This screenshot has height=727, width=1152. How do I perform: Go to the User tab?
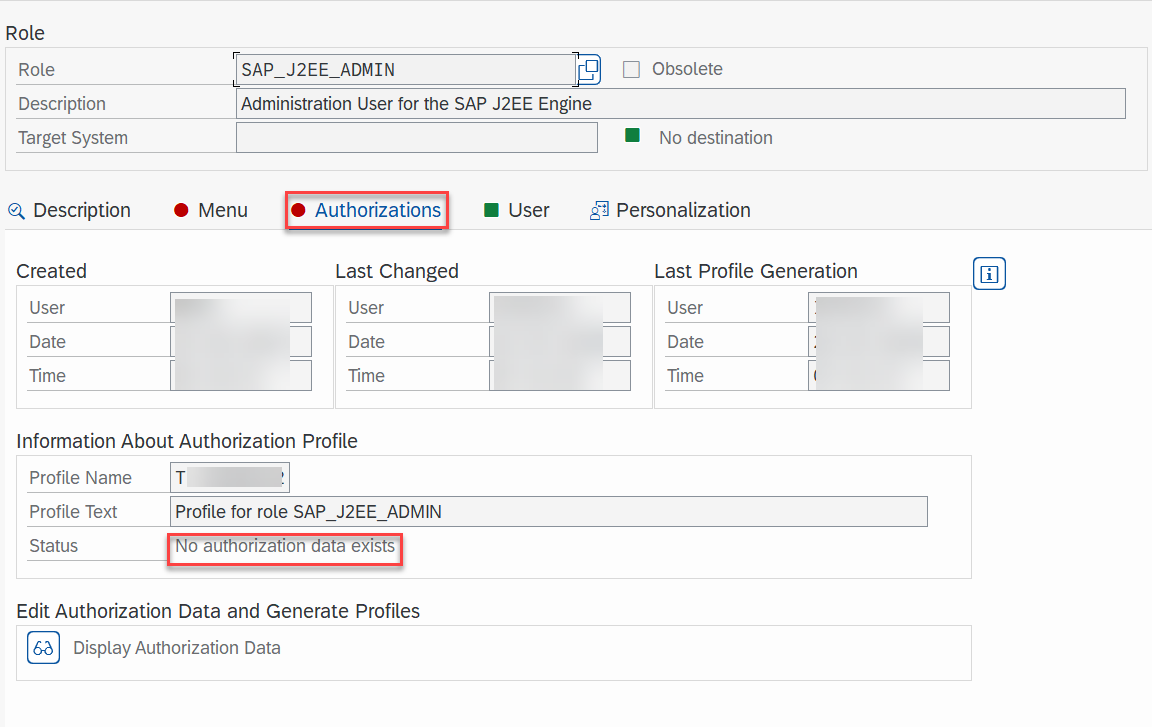[x=528, y=210]
